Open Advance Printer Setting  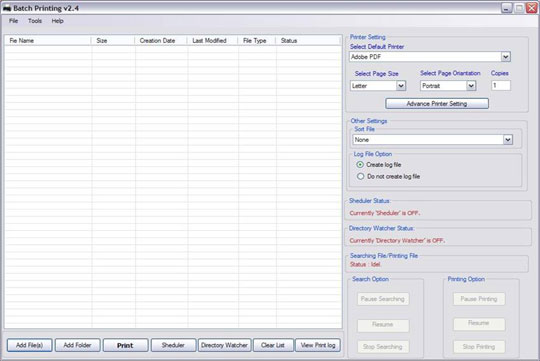pos(437,104)
